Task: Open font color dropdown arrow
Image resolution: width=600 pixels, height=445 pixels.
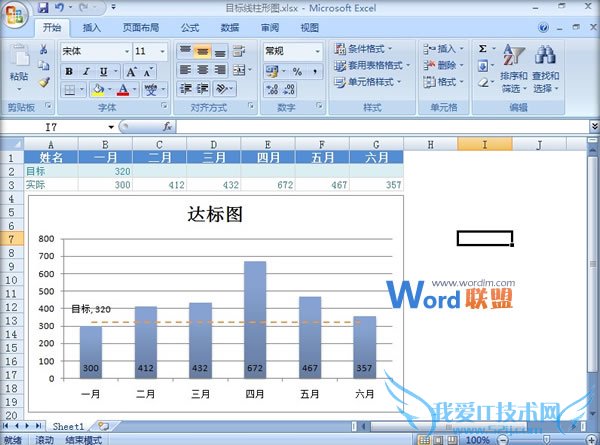Action: coord(134,90)
